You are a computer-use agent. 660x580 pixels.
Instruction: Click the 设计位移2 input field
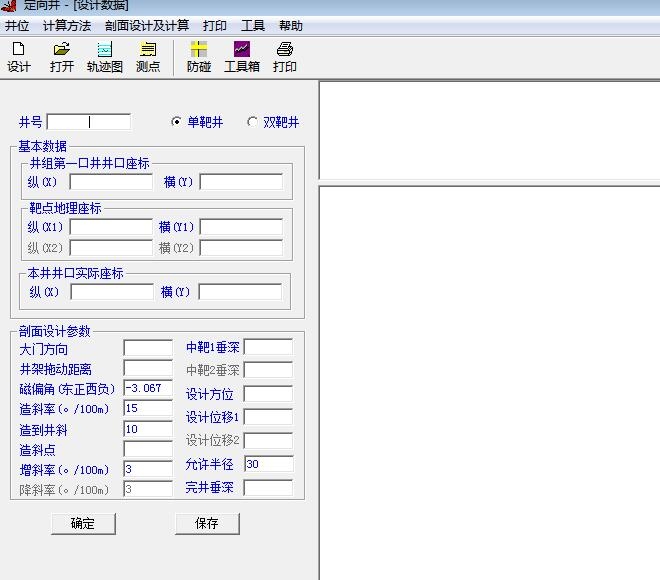pos(269,441)
